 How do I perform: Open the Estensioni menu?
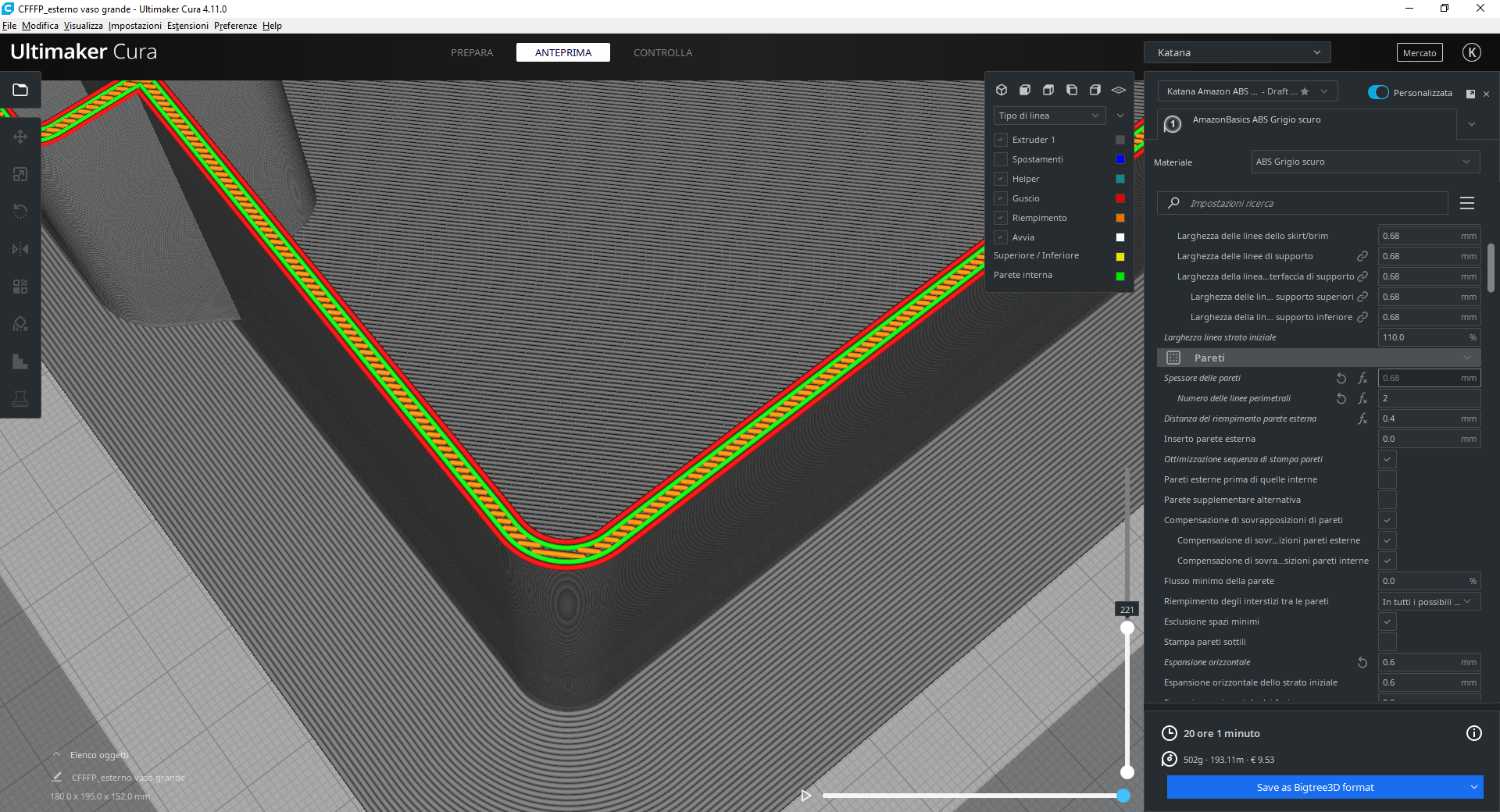coord(188,25)
